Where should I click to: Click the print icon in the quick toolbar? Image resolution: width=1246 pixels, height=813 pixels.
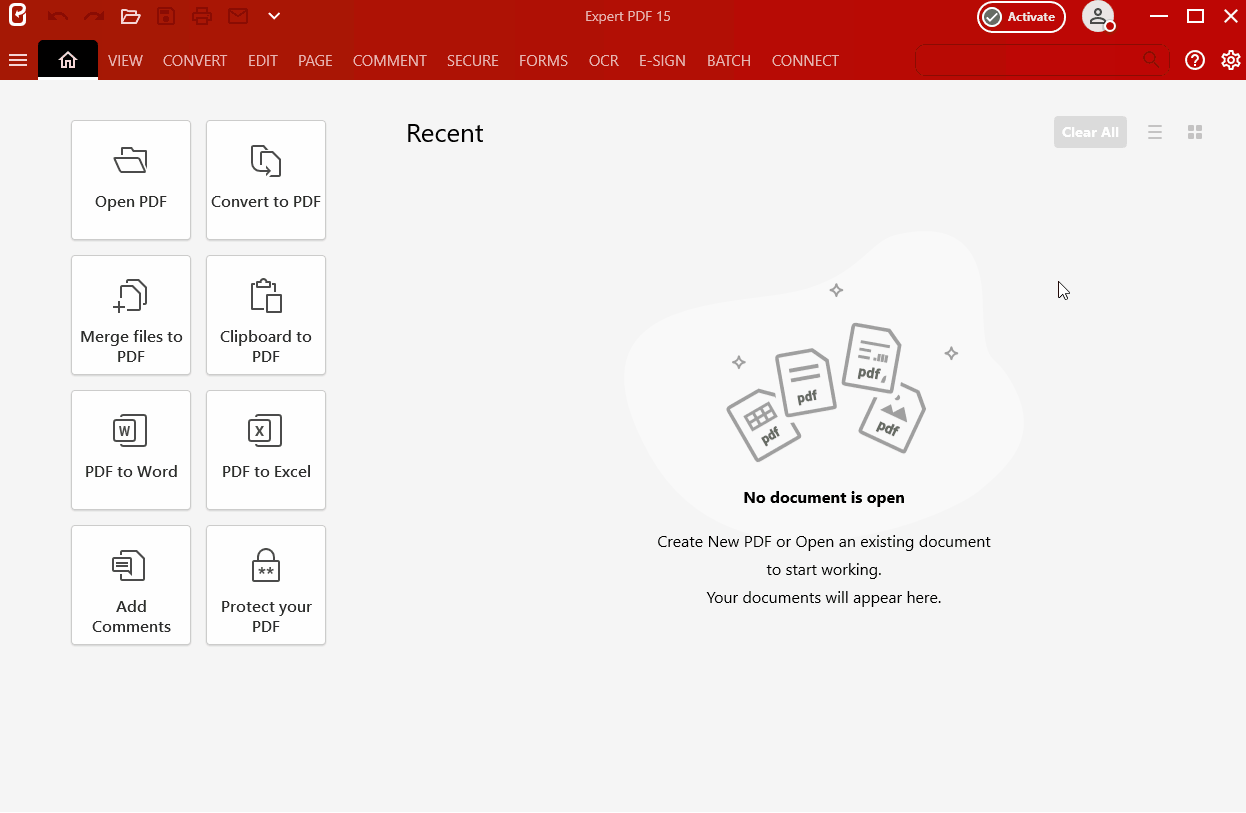[202, 16]
